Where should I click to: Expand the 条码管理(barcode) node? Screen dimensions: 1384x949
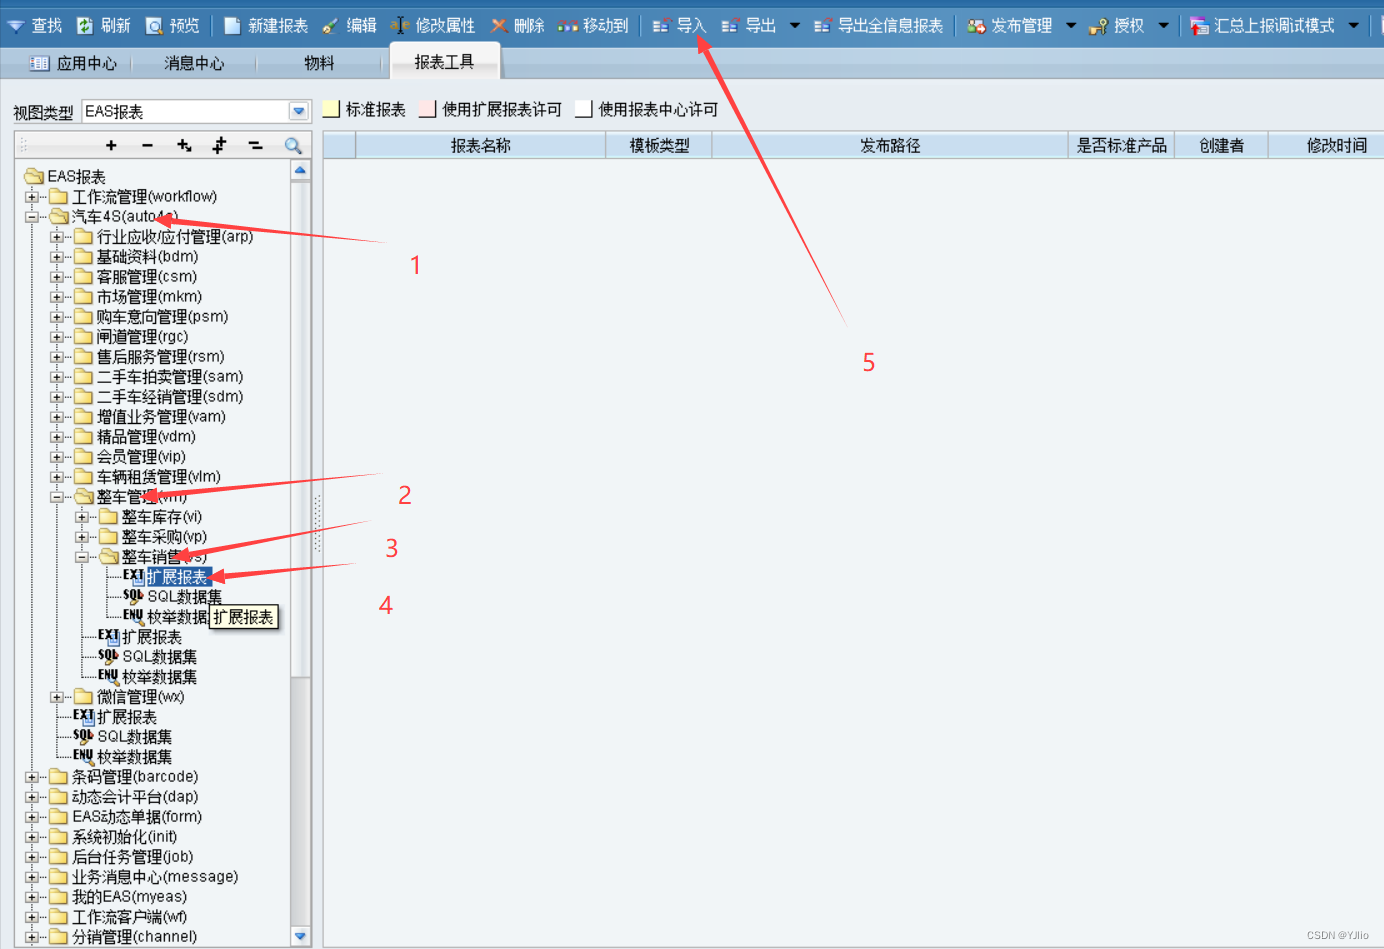tap(32, 777)
